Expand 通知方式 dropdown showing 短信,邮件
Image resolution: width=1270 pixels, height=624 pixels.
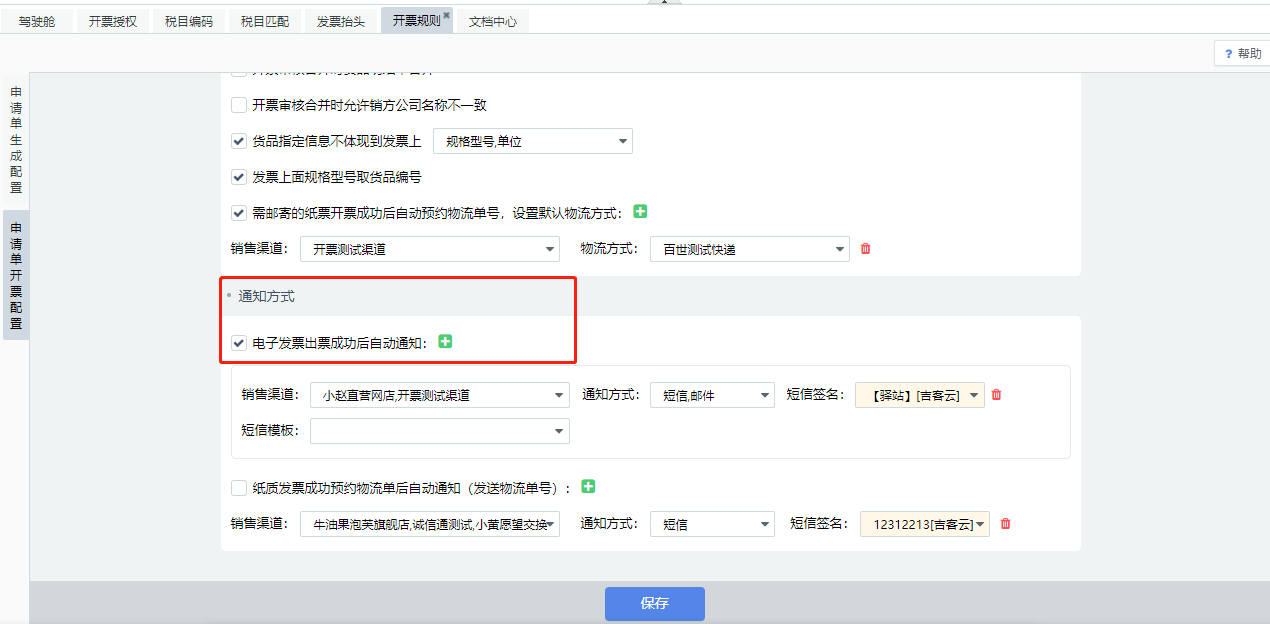[711, 395]
